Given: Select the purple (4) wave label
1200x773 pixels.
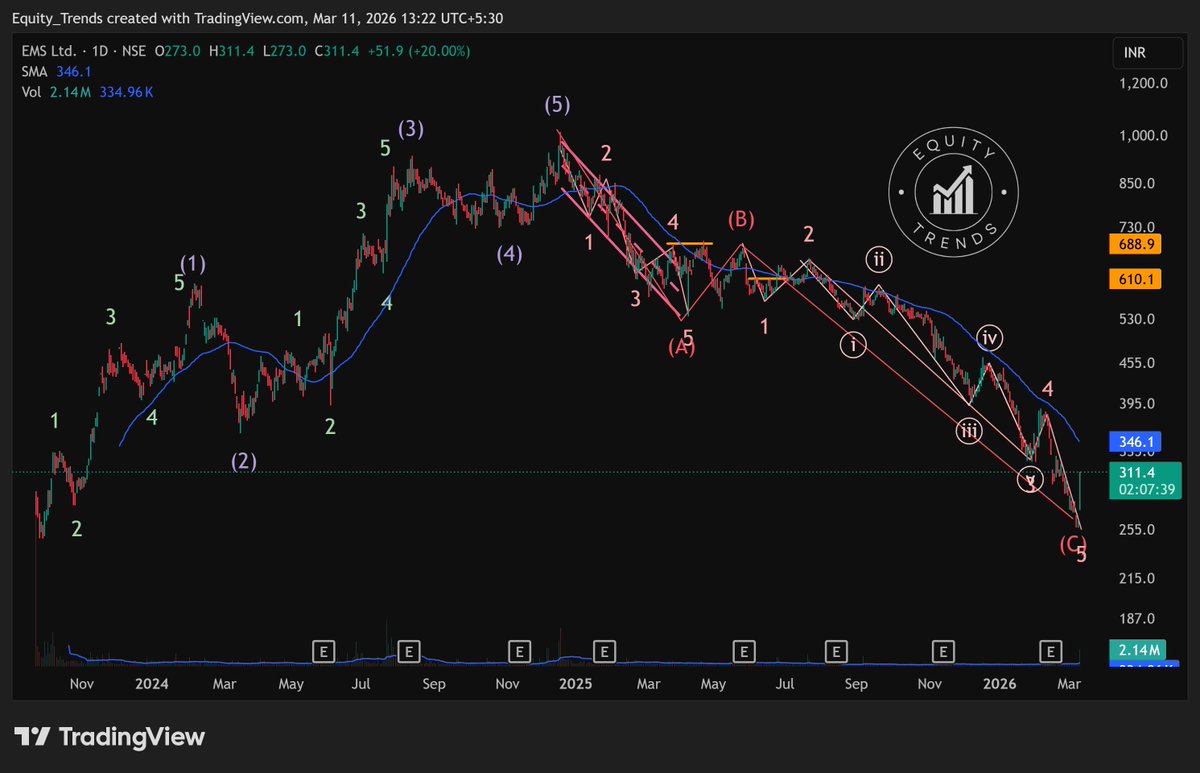Looking at the screenshot, I should [510, 254].
